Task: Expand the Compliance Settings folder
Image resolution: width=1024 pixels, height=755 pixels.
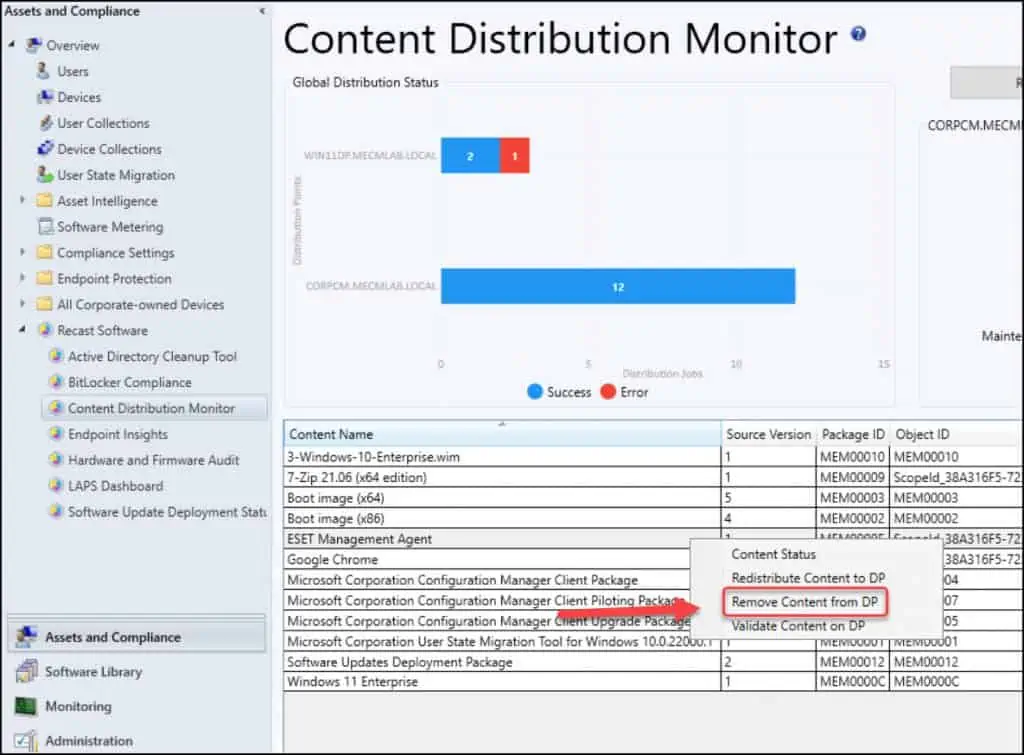Action: 22,251
